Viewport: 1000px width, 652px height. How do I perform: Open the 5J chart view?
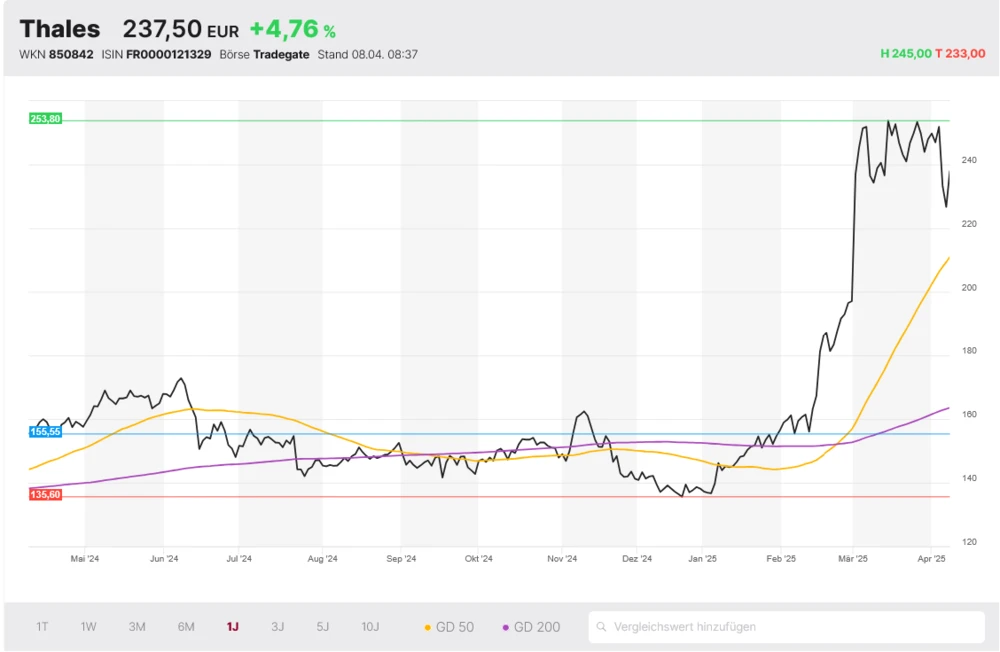click(x=322, y=627)
